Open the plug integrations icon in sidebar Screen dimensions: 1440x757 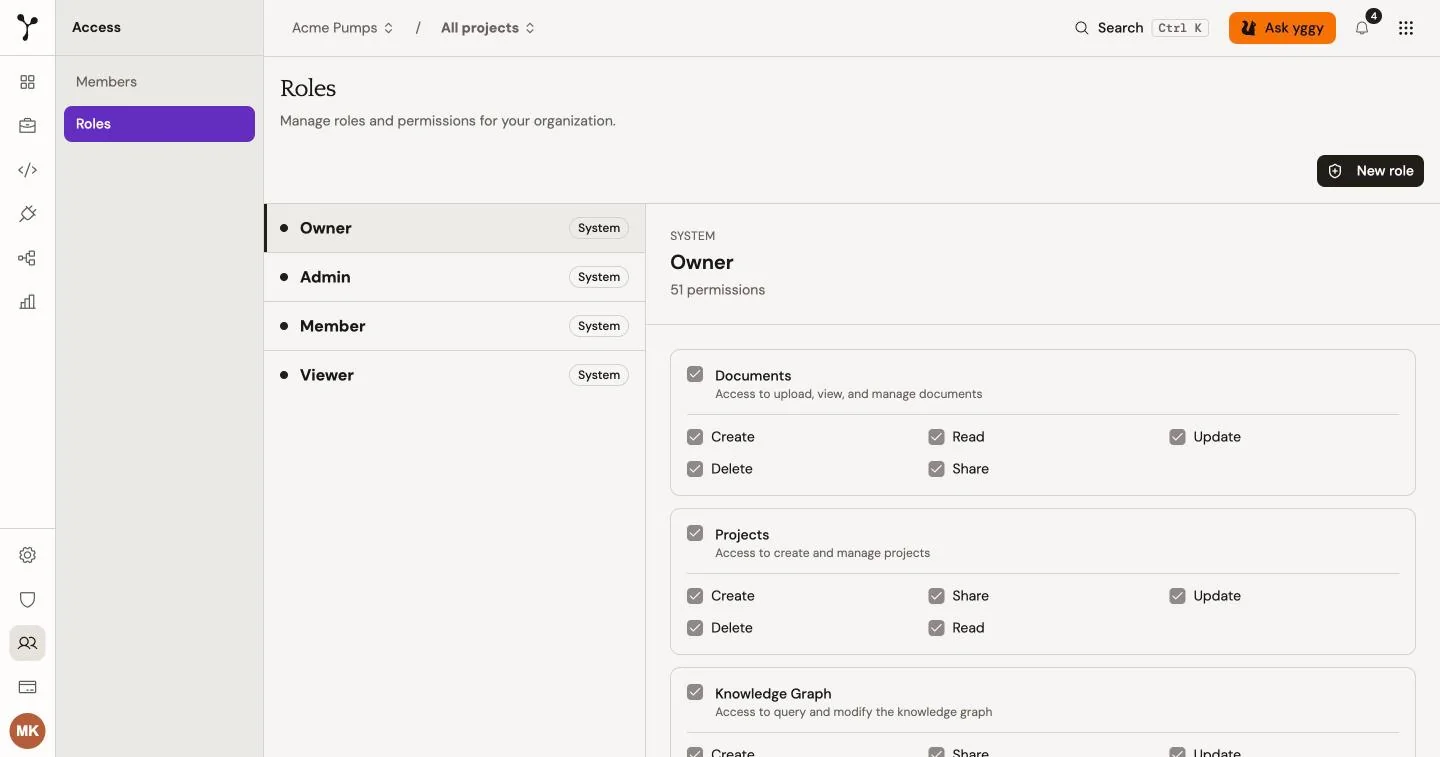pos(28,214)
